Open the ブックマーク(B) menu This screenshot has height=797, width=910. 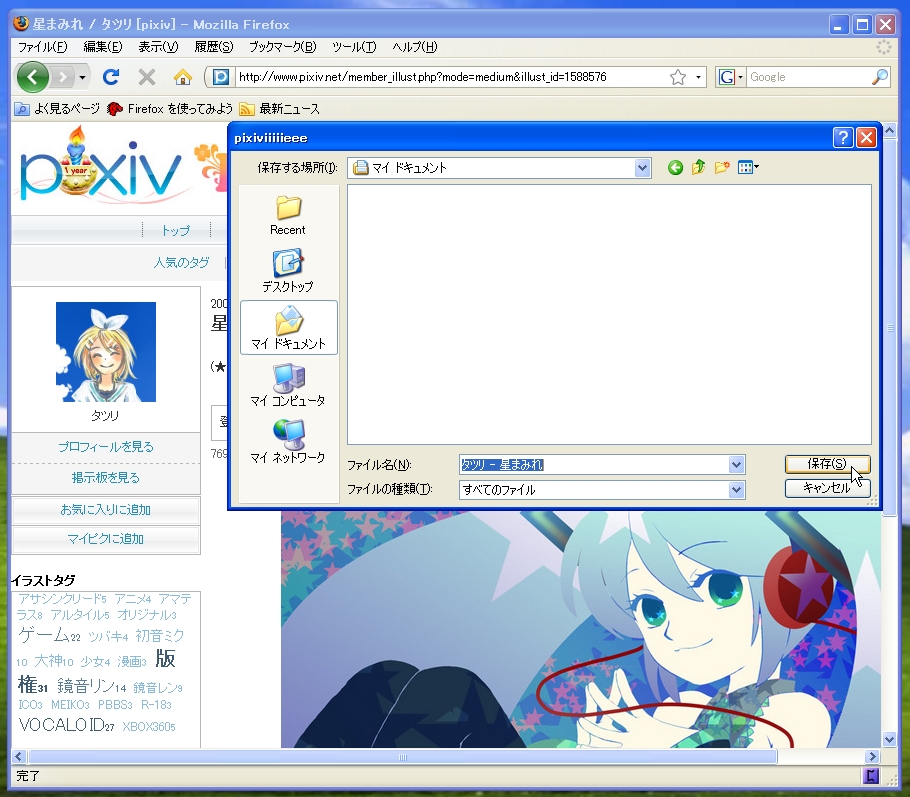[x=283, y=47]
